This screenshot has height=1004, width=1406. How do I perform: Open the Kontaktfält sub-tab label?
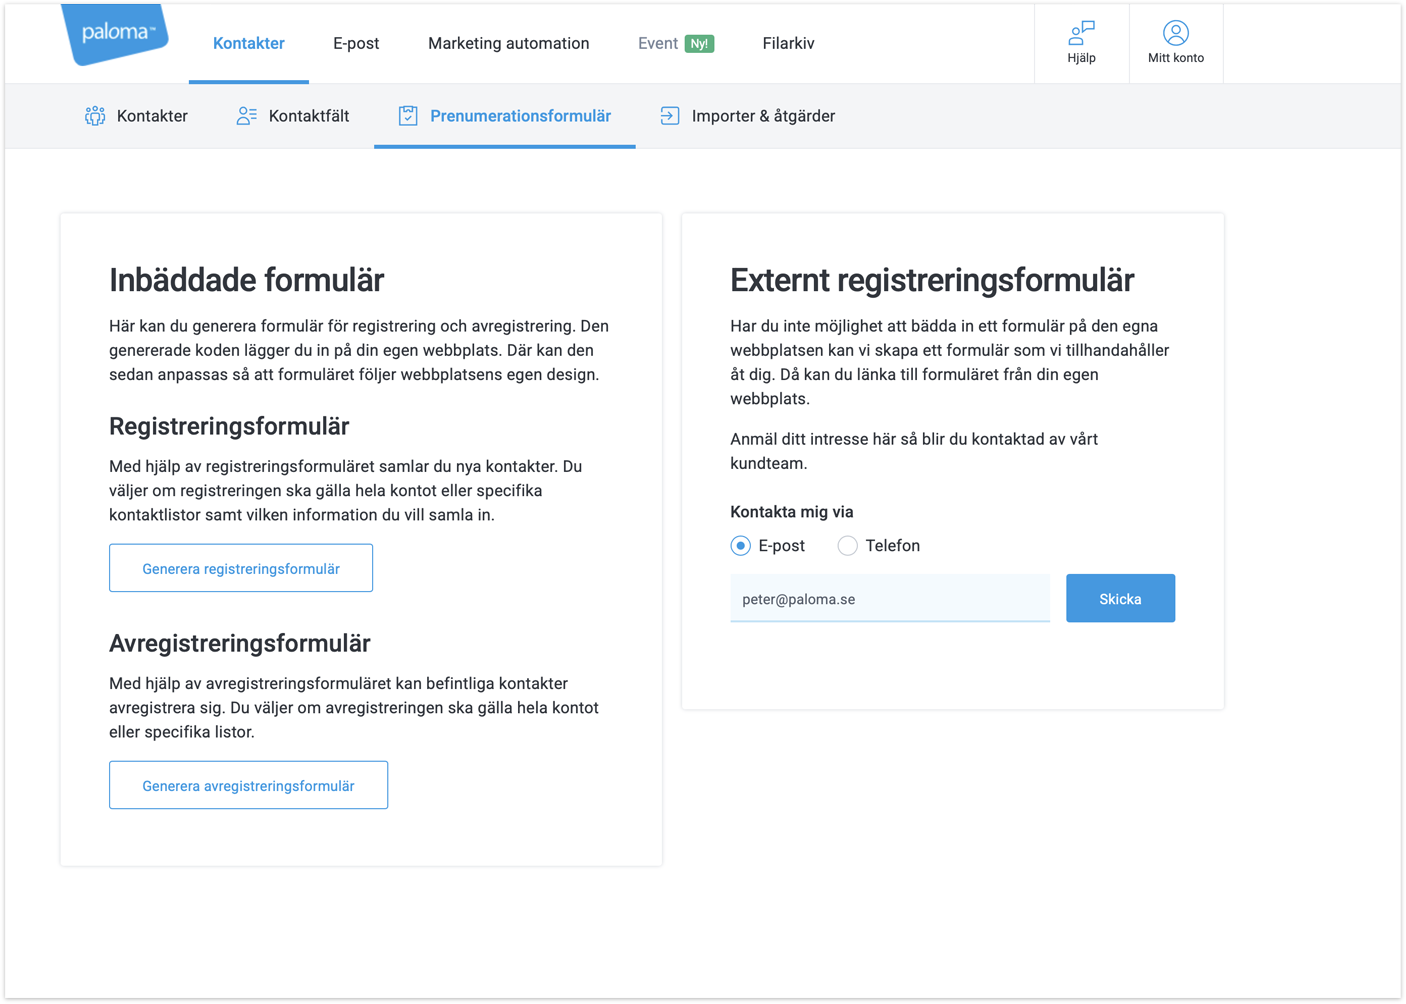pyautogui.click(x=309, y=116)
